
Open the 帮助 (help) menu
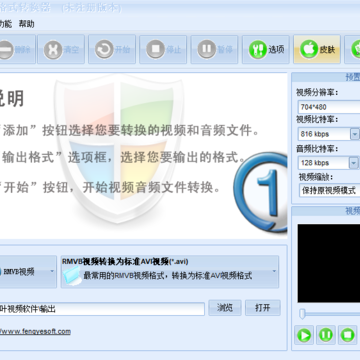click(26, 24)
